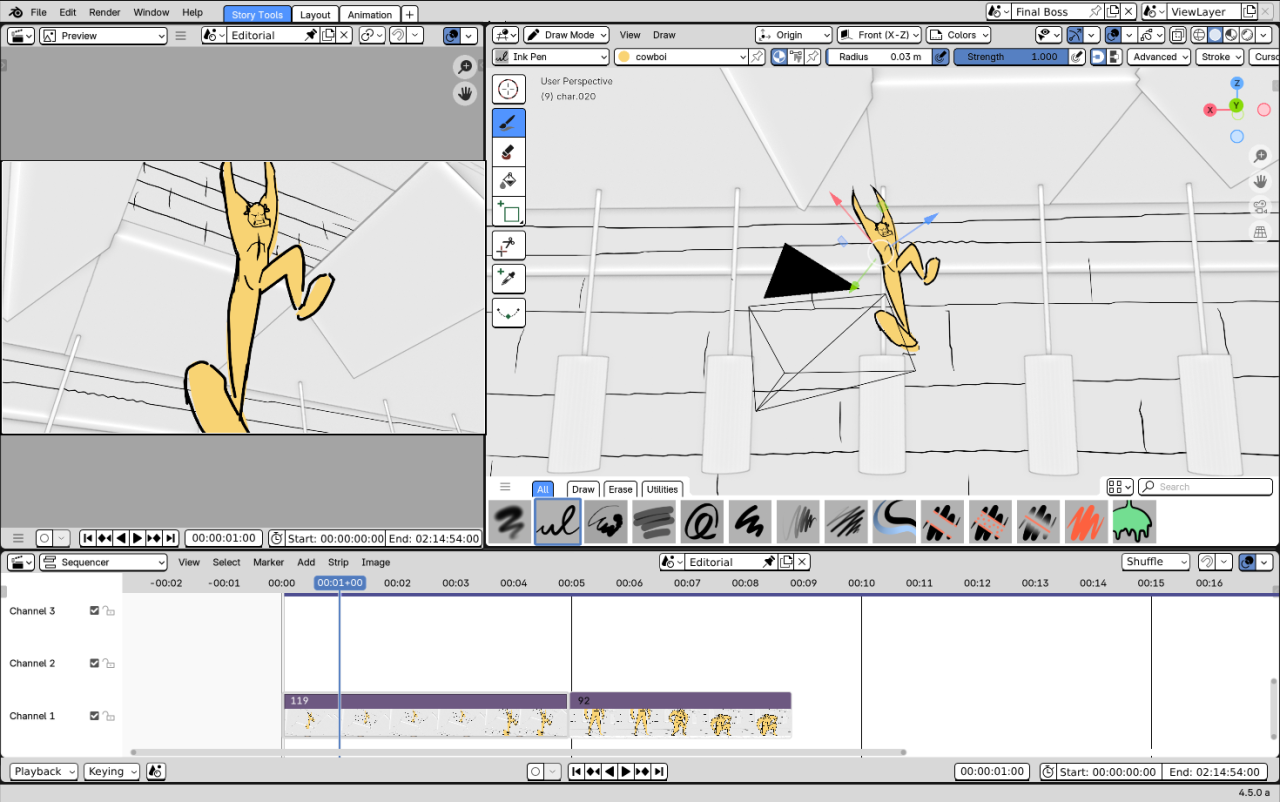Viewport: 1280px width, 802px height.
Task: Select the red marker brush thumbnail
Action: click(x=1085, y=522)
